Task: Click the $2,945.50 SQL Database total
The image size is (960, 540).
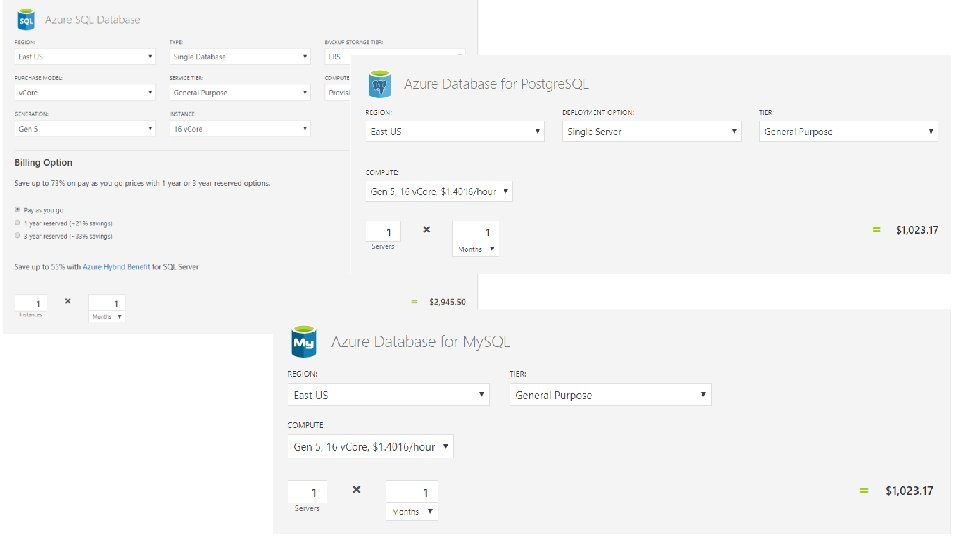Action: [x=447, y=302]
